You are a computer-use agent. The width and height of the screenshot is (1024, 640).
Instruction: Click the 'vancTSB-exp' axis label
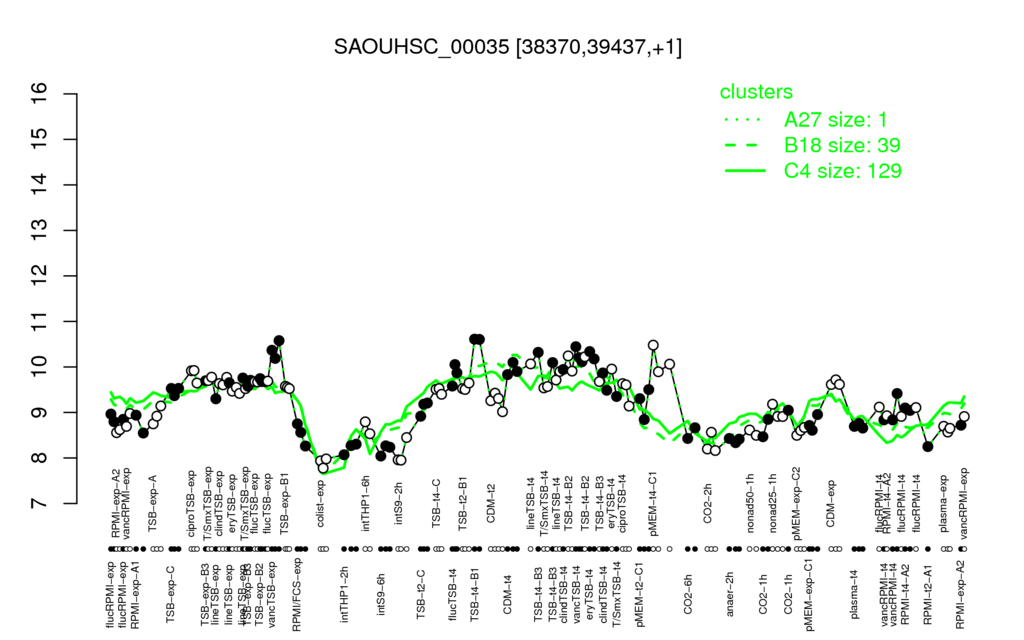pos(272,593)
